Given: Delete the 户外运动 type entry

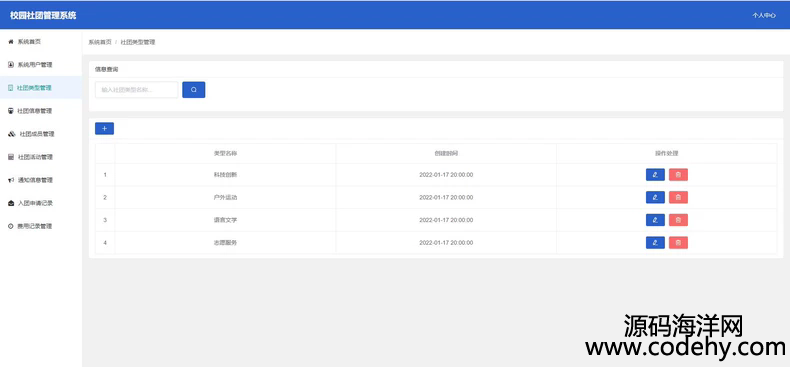Looking at the screenshot, I should point(678,198).
